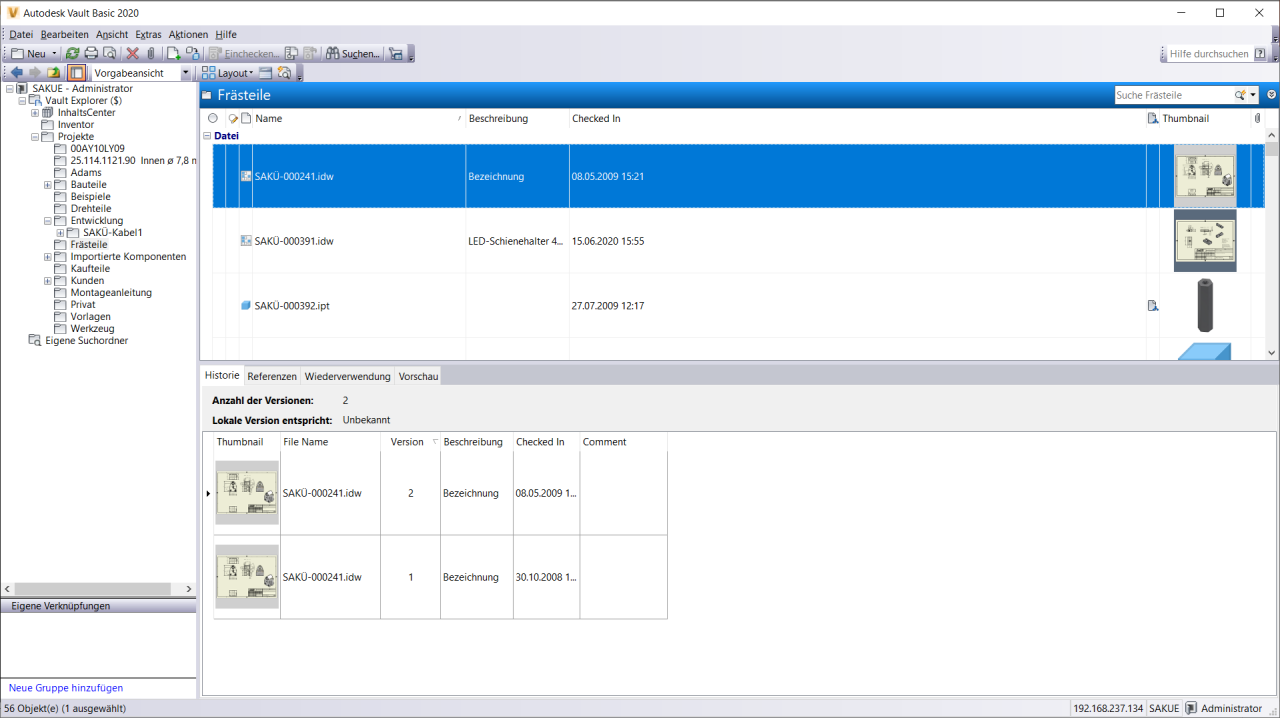Click the SAKÜ-000392.ipt part file icon

(x=246, y=305)
